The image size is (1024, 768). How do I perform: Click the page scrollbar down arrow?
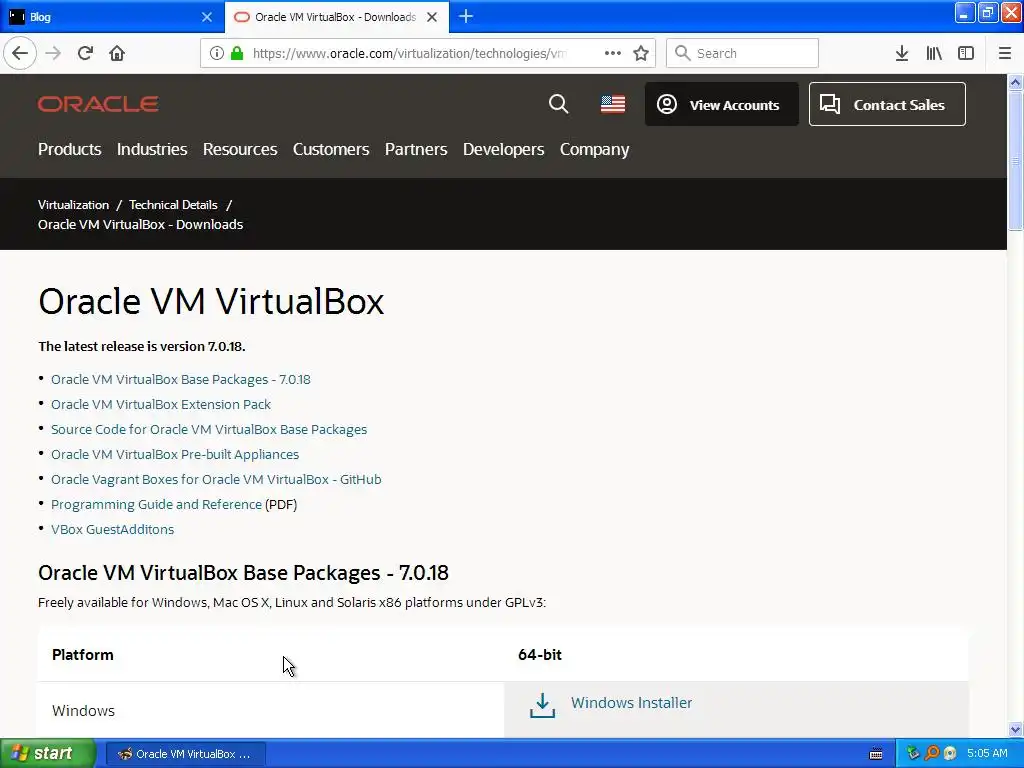[1015, 729]
